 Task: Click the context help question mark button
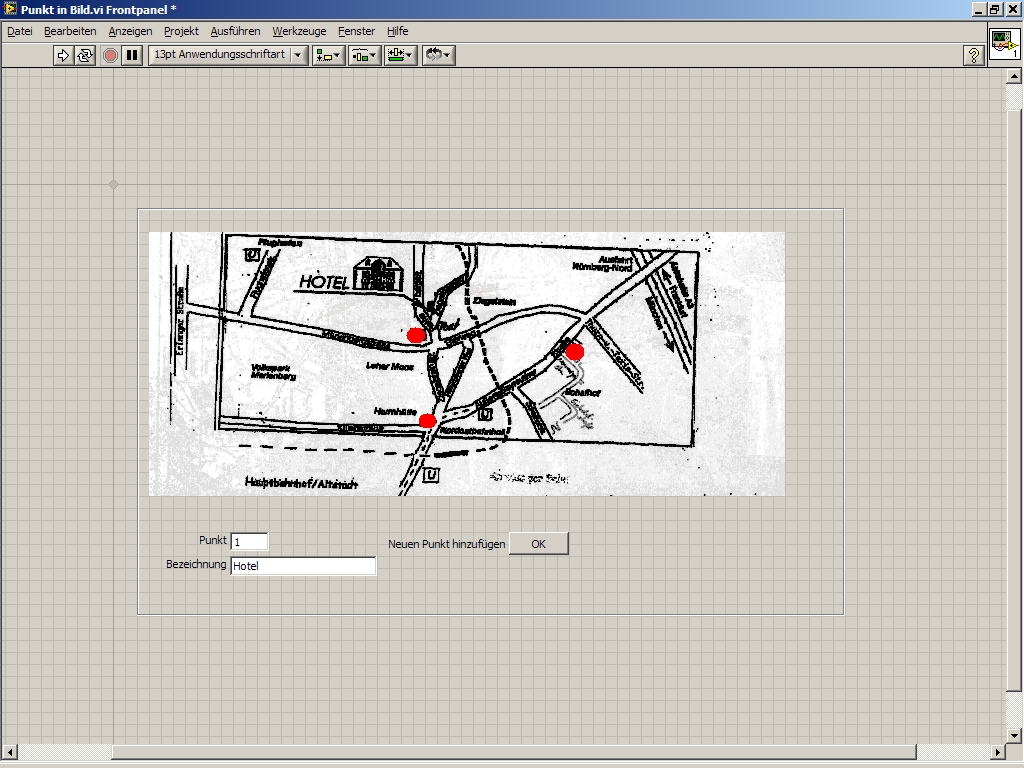click(x=973, y=56)
